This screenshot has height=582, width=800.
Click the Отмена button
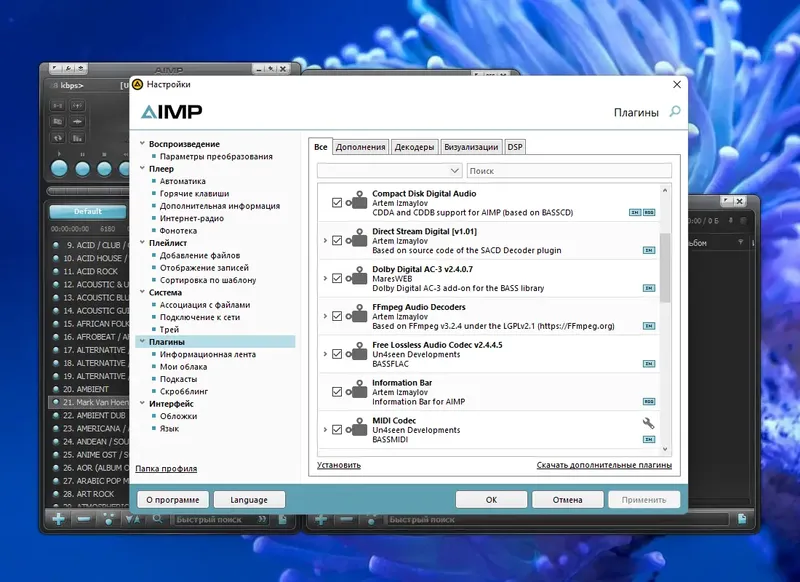[567, 500]
